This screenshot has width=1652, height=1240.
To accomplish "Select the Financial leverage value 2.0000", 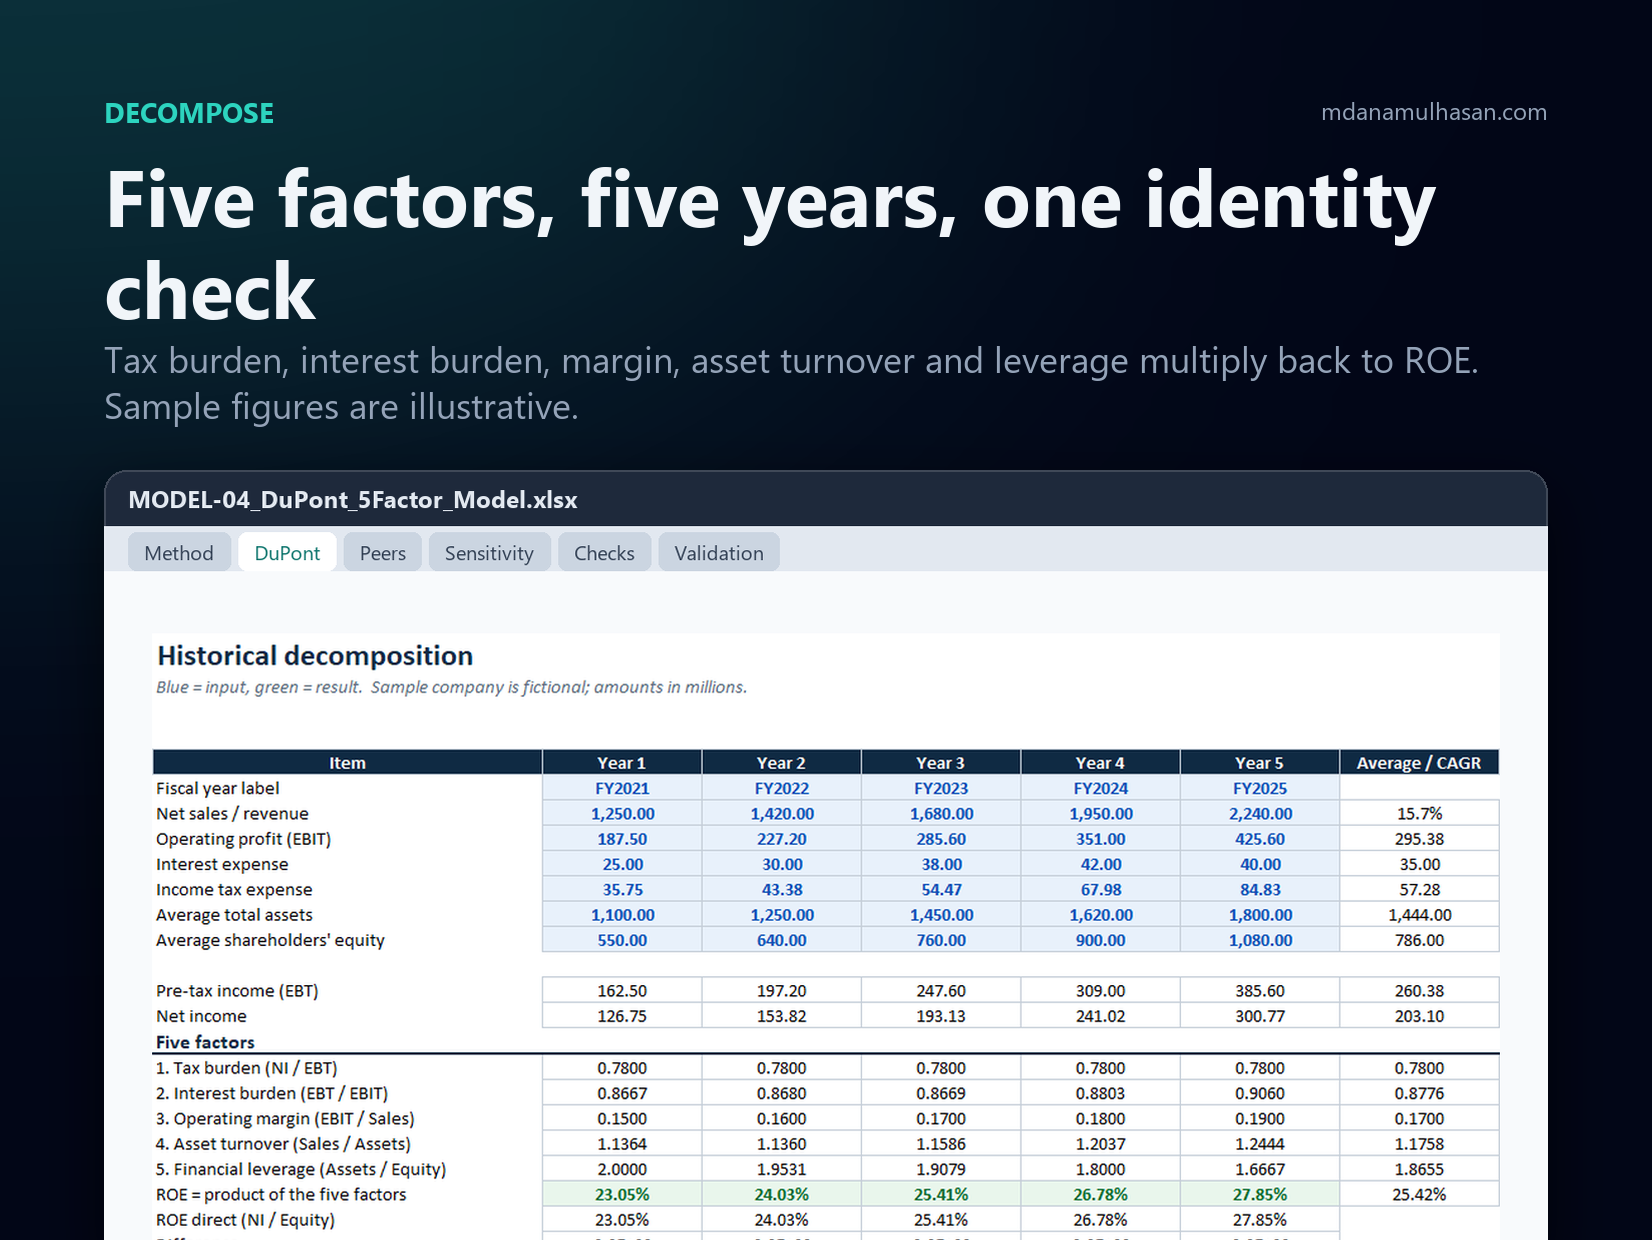I will (x=622, y=1169).
